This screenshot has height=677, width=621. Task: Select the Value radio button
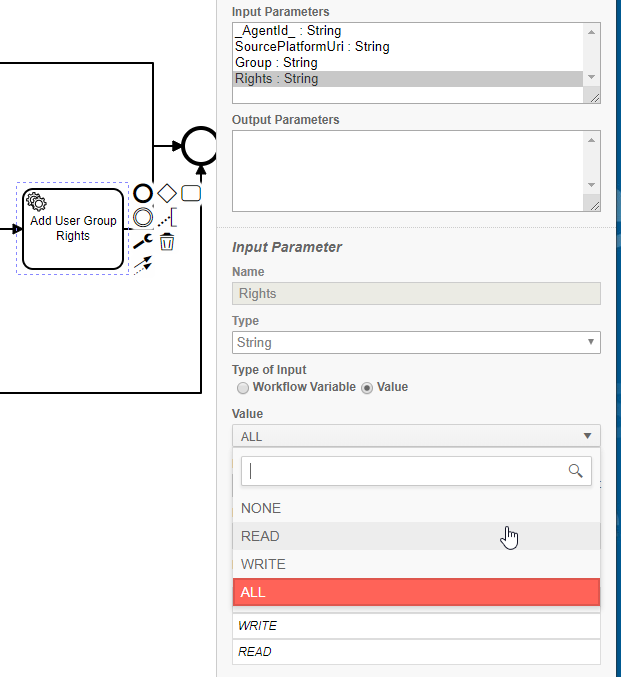pyautogui.click(x=366, y=387)
